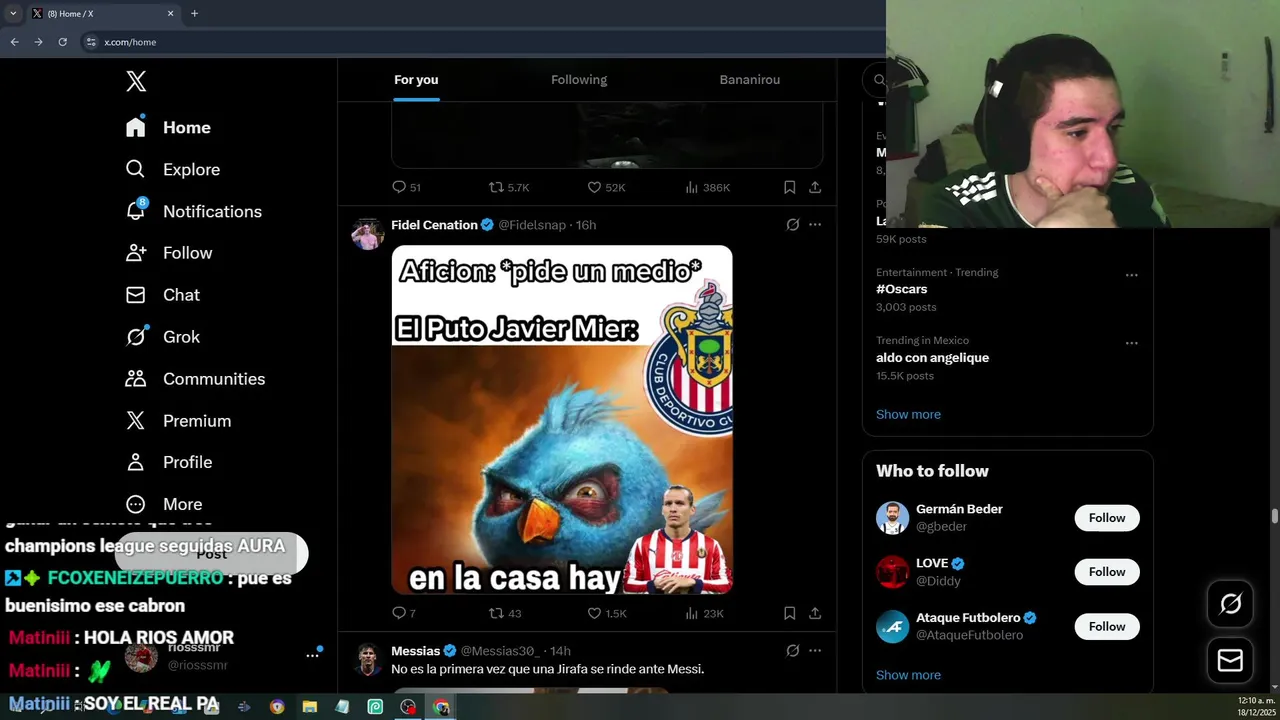Show more Who to follow suggestions

[908, 675]
